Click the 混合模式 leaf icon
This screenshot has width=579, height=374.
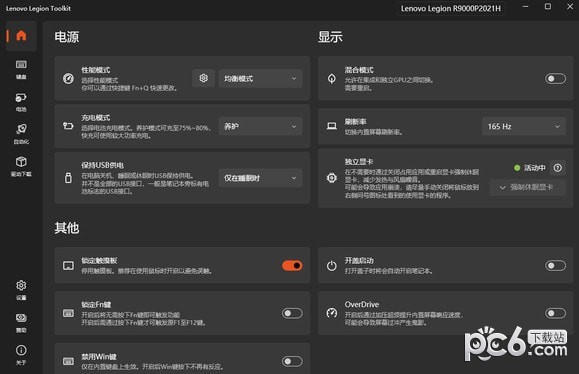[332, 78]
